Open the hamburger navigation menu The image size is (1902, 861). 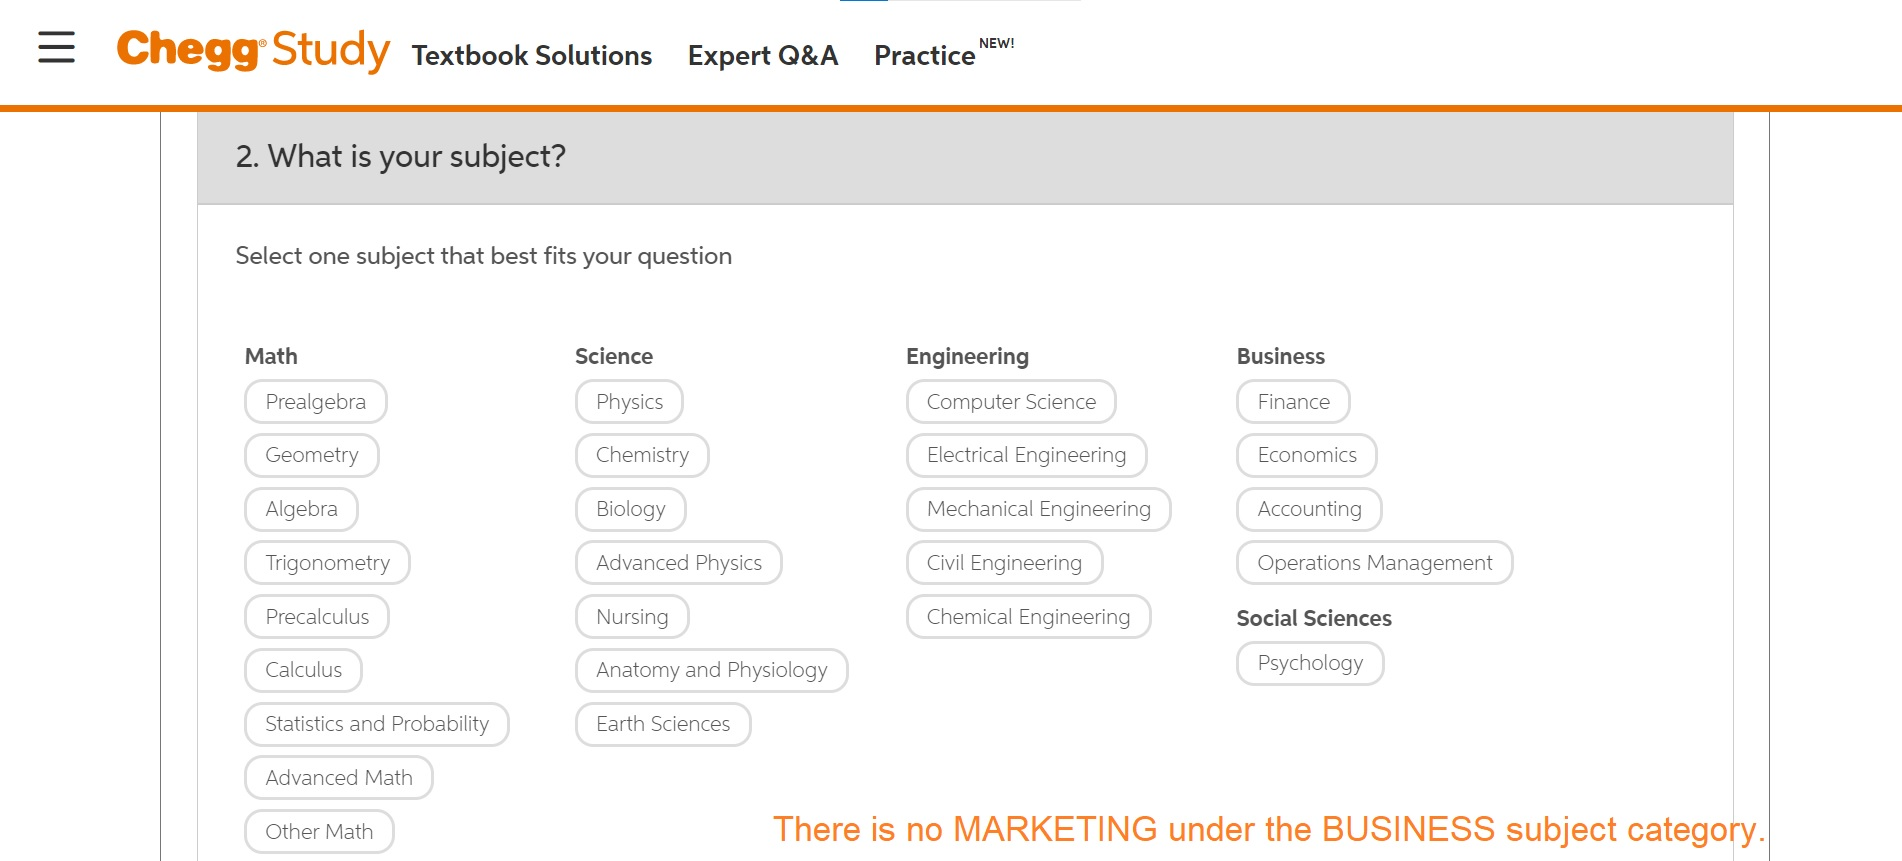pyautogui.click(x=55, y=48)
